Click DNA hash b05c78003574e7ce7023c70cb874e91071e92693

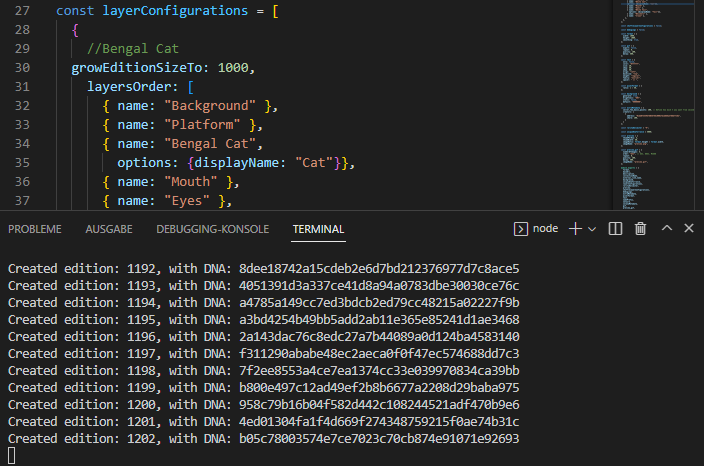pyautogui.click(x=379, y=439)
